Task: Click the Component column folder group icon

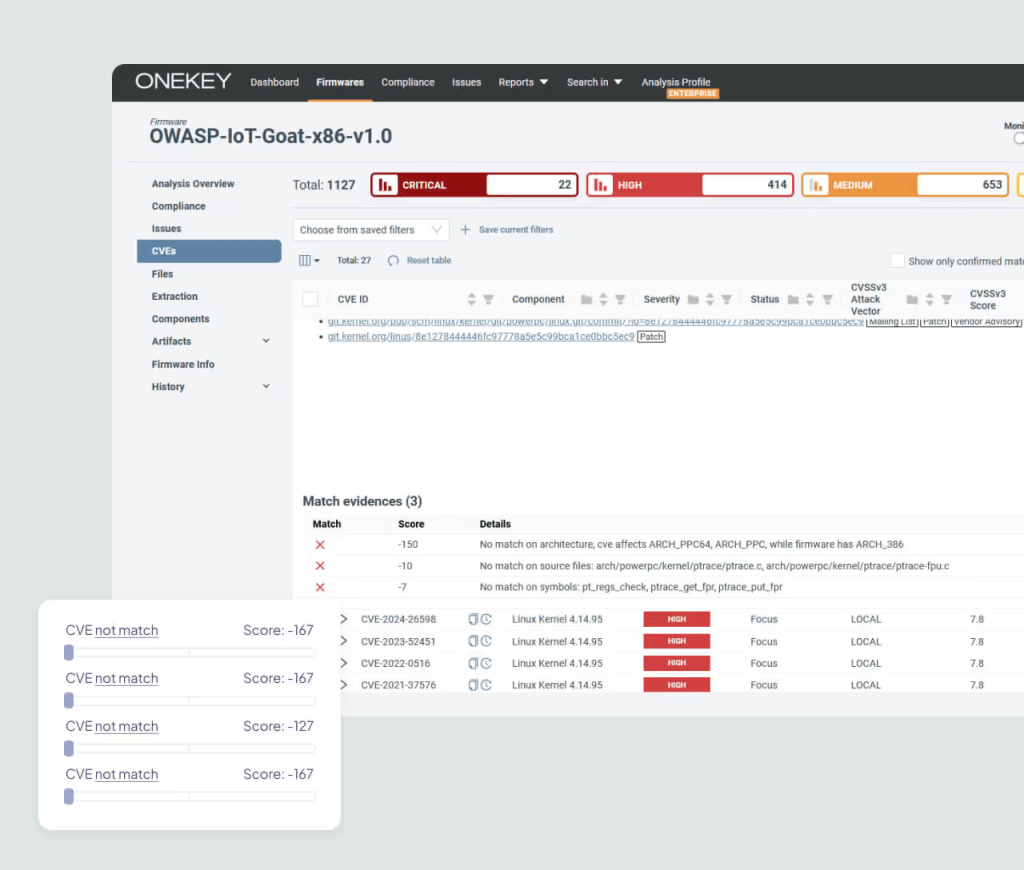Action: pos(586,299)
